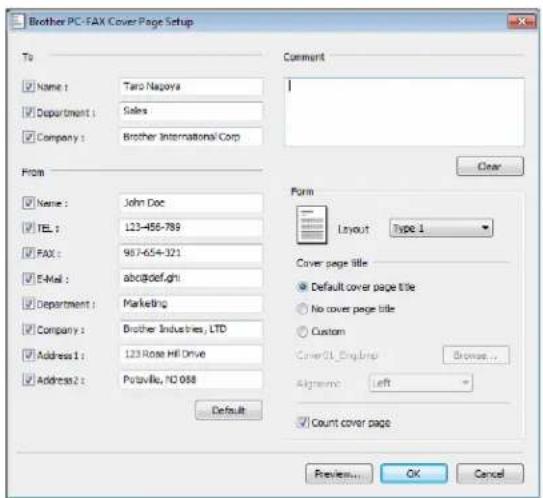Click the Pottsville Address2 field
Screen dimensions: 543x498
pyautogui.click(x=191, y=380)
